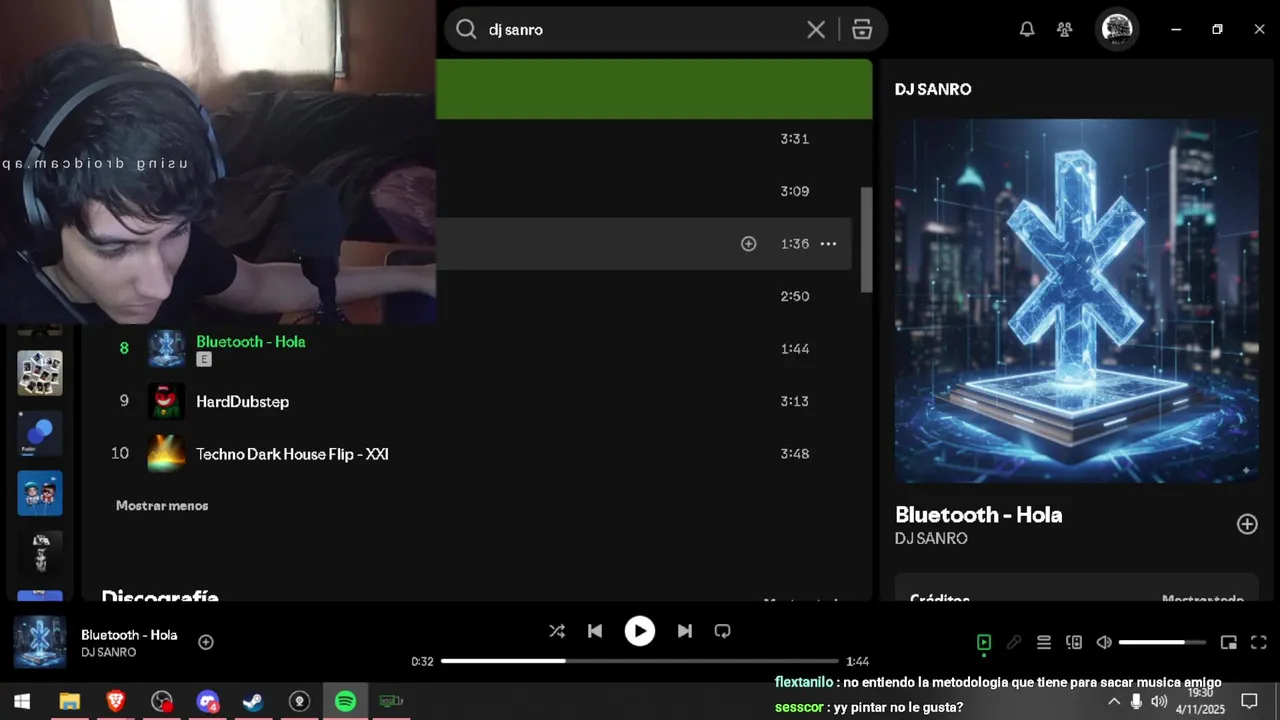The image size is (1280, 720).
Task: Play track 8 Bluetooth - Hola
Action: 124,349
